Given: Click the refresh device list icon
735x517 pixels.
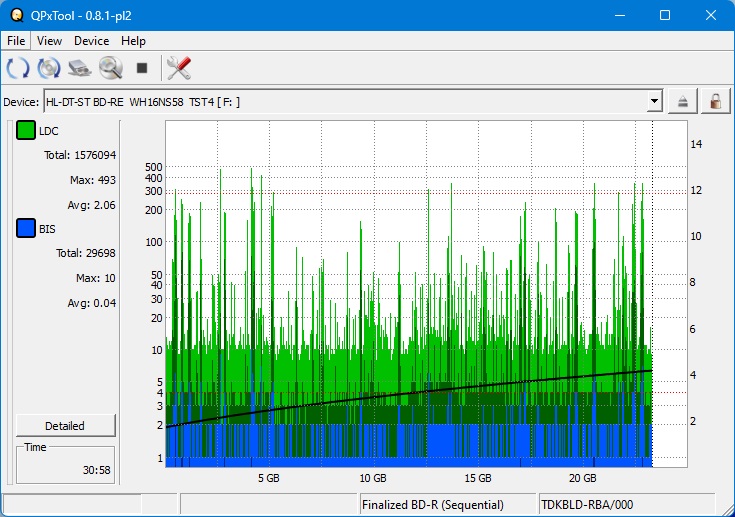Looking at the screenshot, I should (18, 68).
